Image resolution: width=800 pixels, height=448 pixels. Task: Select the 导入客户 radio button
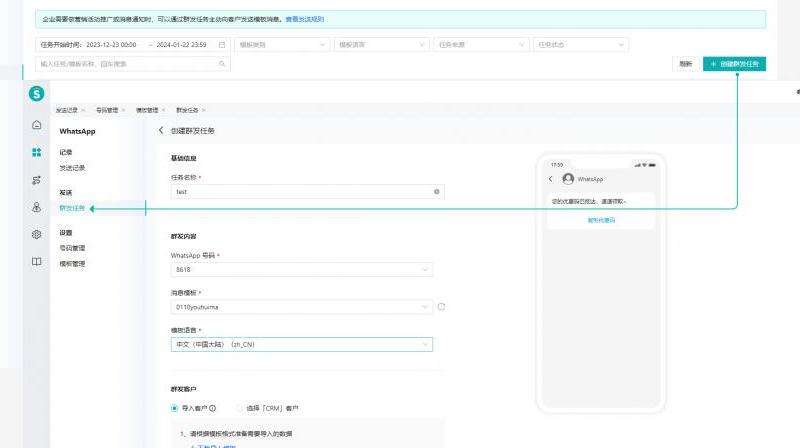click(x=175, y=408)
